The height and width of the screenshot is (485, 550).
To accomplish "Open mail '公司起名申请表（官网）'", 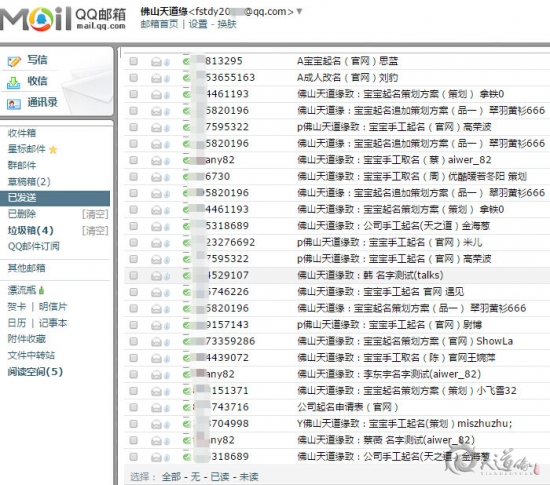I will (x=348, y=407).
